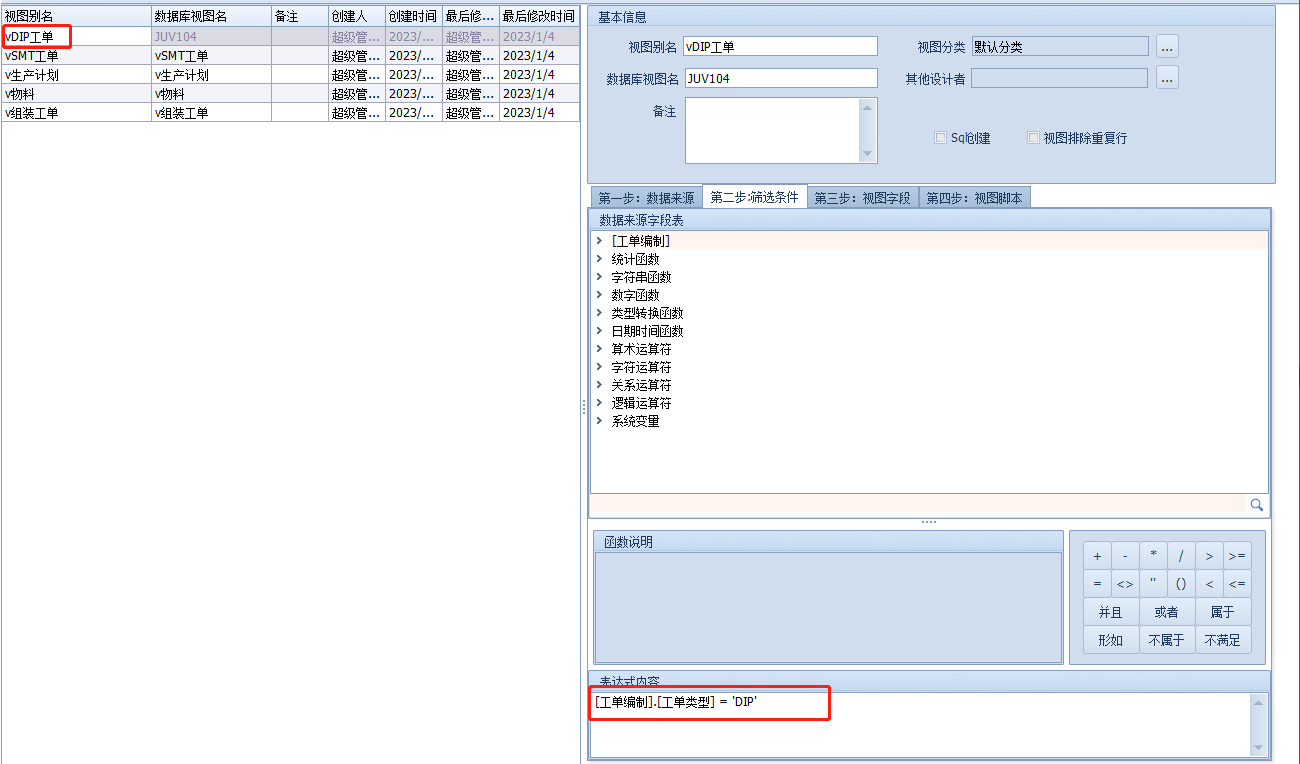Expand the 统计函数 node
The width and height of the screenshot is (1300, 764).
click(x=599, y=259)
